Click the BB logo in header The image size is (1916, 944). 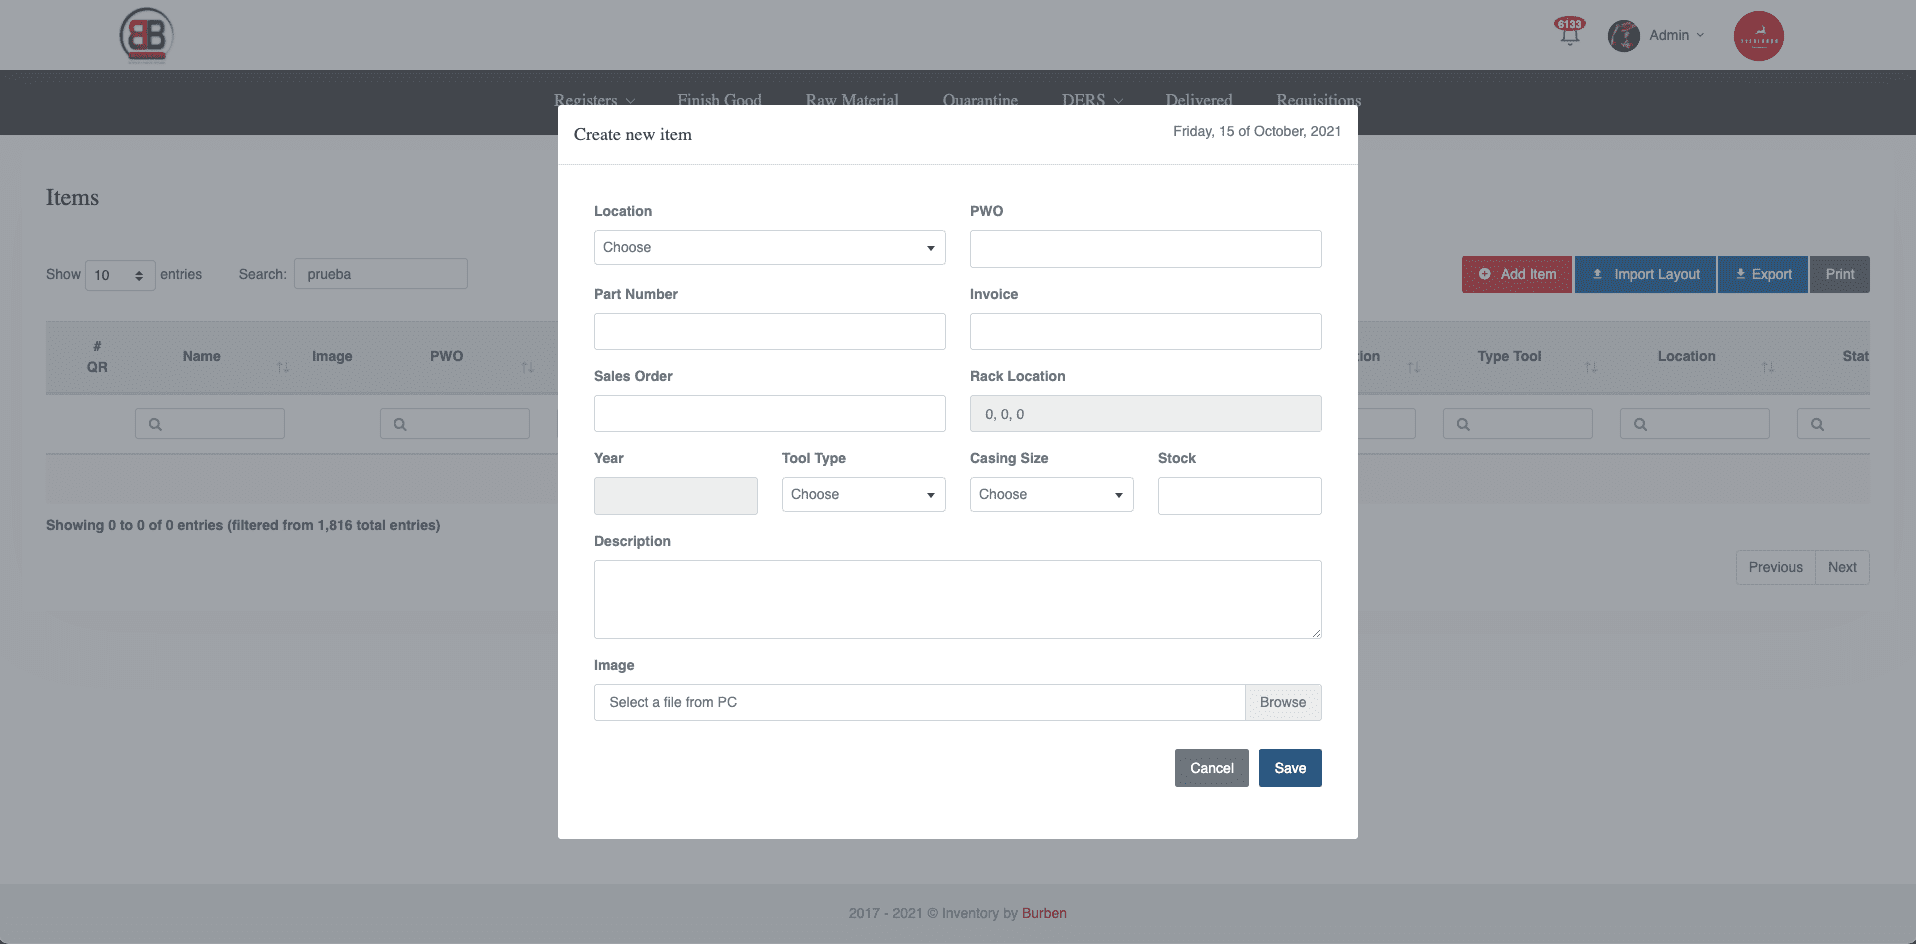(x=146, y=35)
